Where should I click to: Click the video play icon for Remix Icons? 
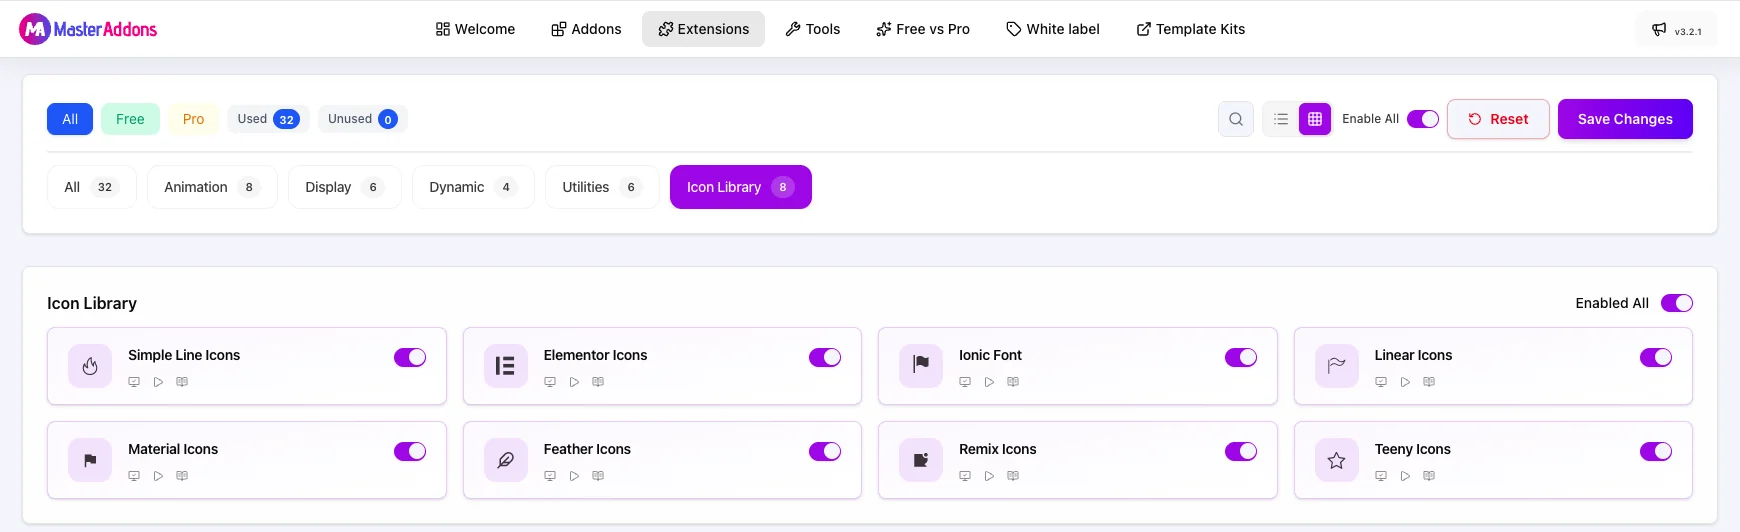(989, 476)
